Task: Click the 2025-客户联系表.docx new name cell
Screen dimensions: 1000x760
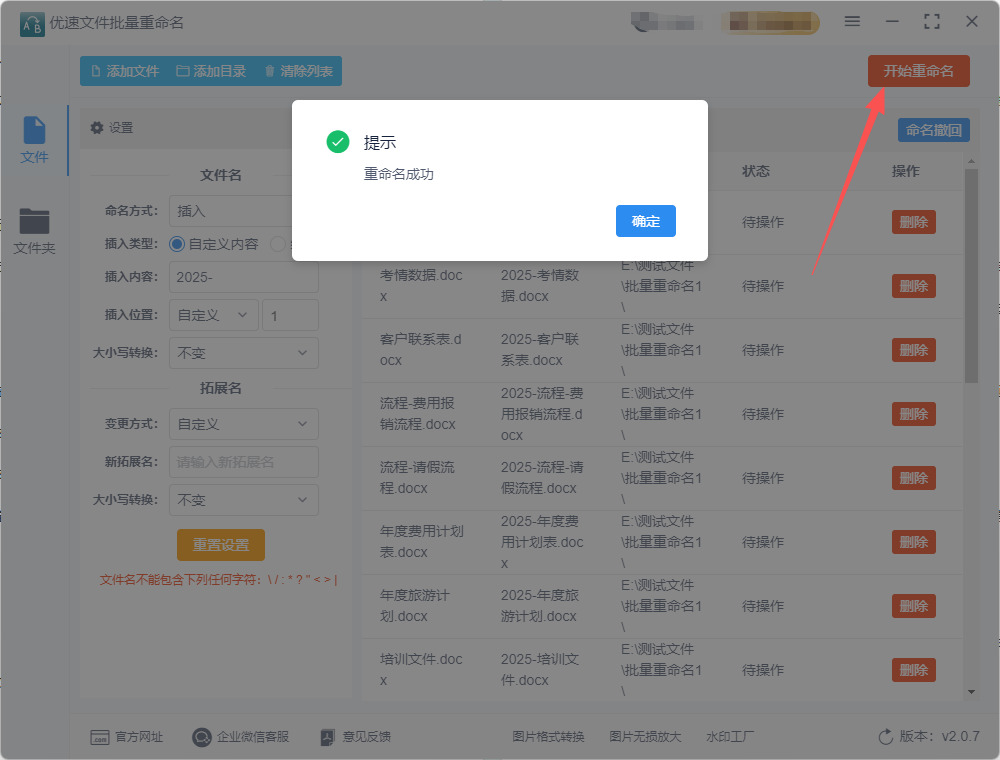Action: tap(540, 349)
